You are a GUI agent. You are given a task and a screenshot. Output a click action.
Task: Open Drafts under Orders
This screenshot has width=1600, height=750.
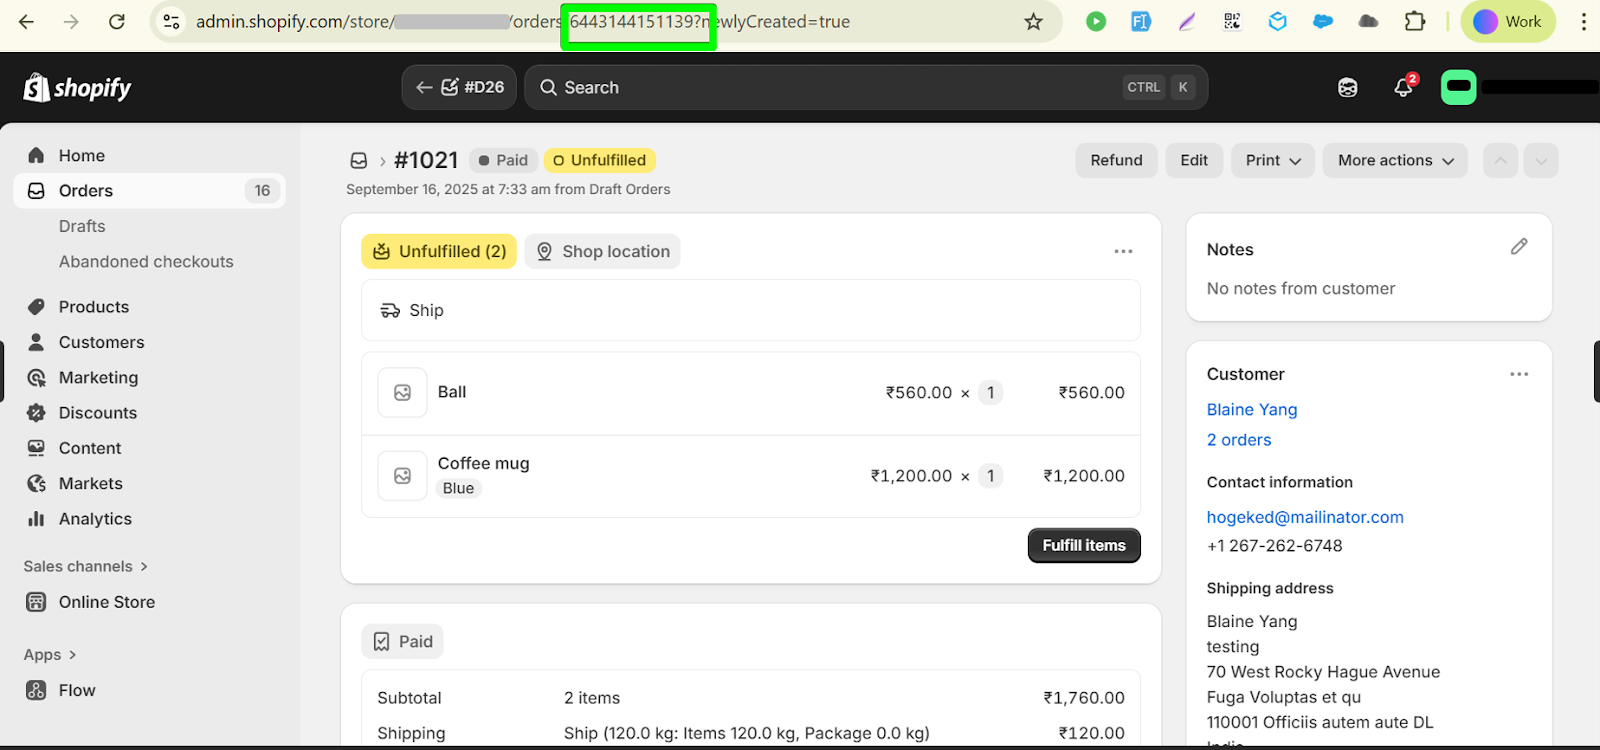click(x=82, y=226)
